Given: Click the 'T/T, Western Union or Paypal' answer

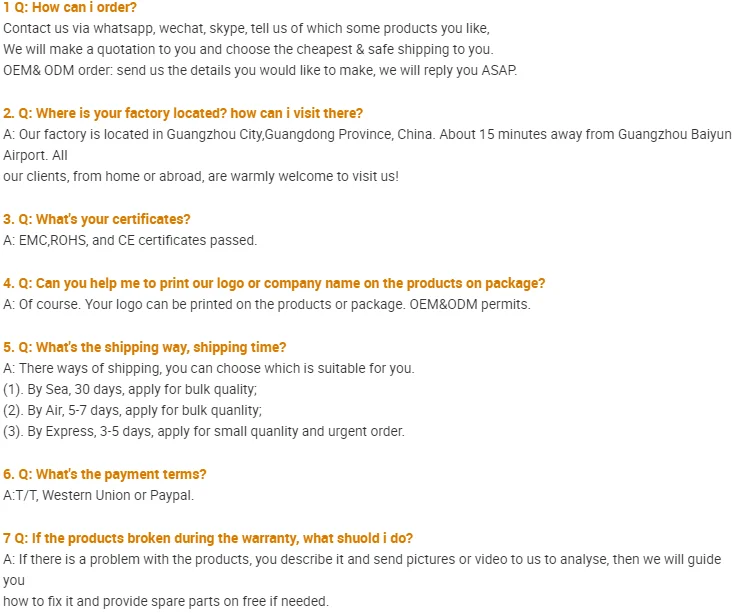Looking at the screenshot, I should (98, 495).
